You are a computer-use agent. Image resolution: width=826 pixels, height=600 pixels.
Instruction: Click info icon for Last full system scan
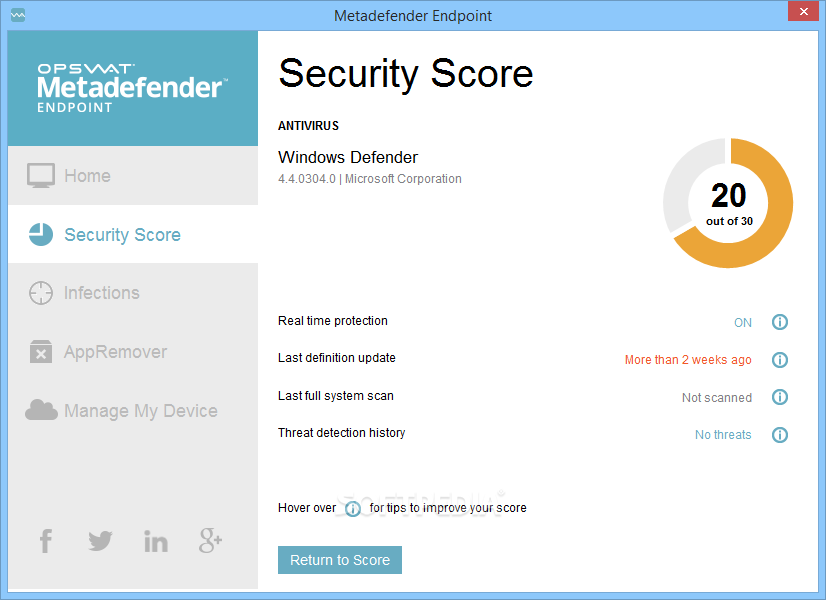pos(780,397)
